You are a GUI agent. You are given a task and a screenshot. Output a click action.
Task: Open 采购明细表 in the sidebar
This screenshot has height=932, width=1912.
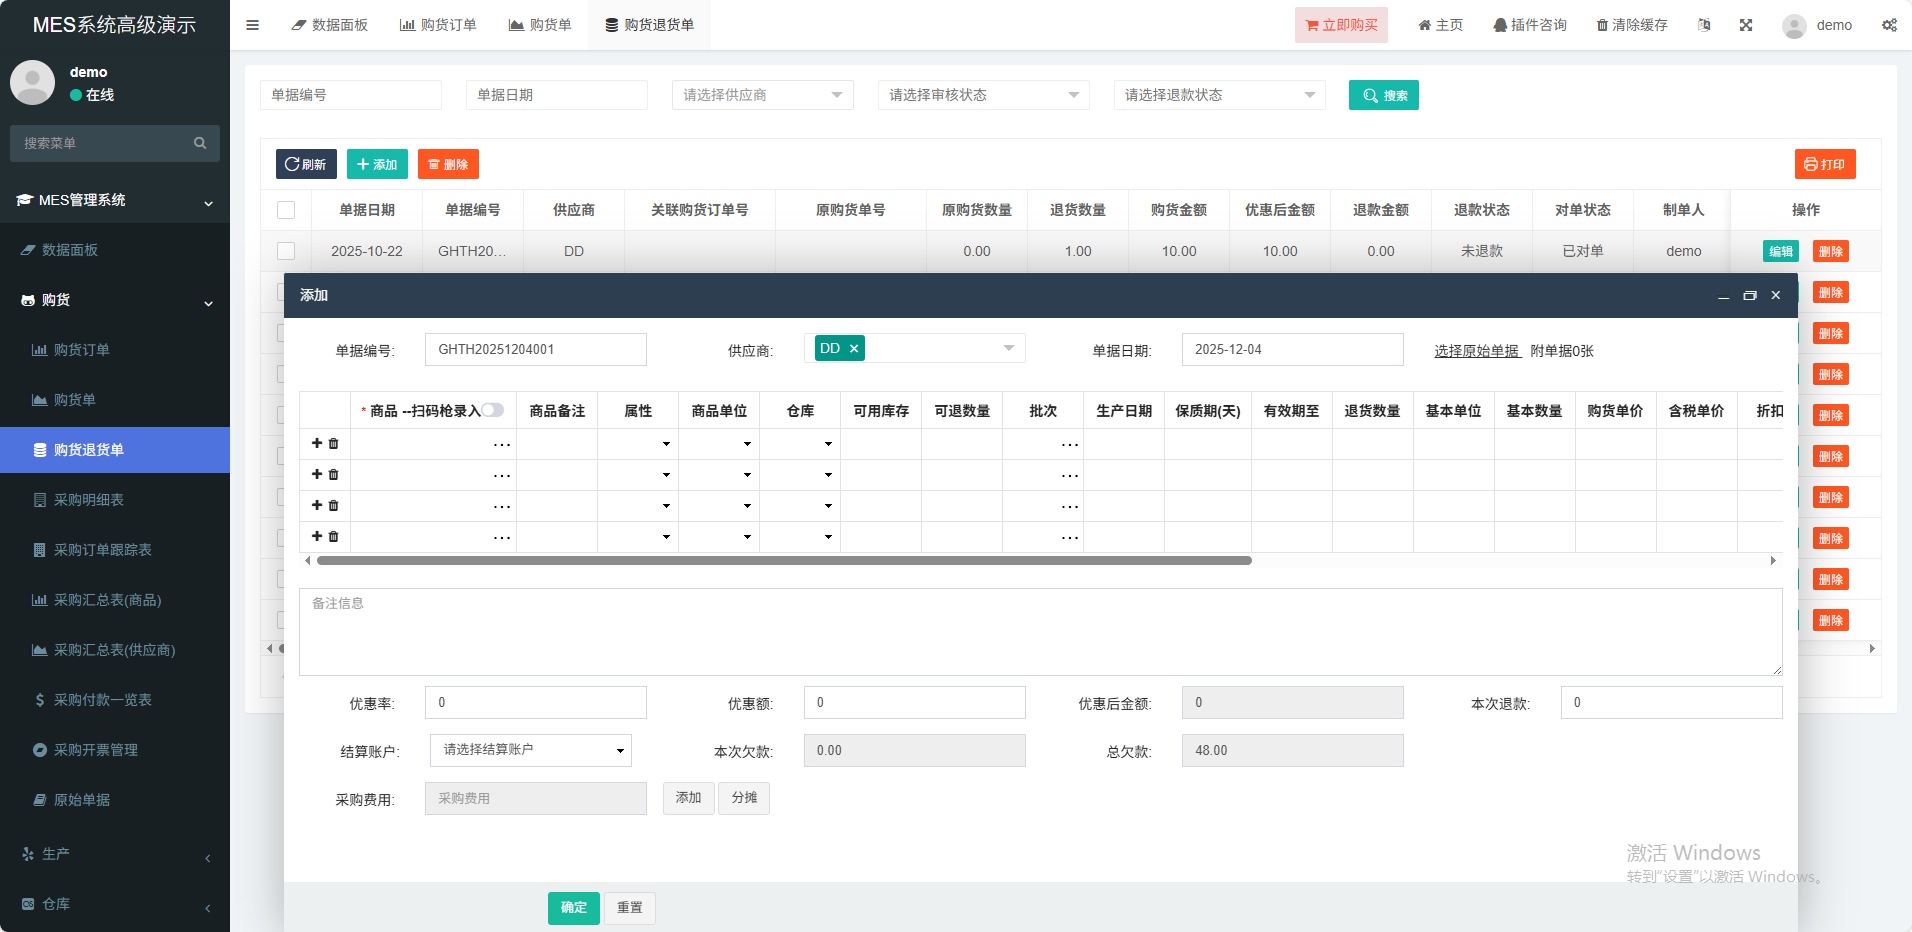pyautogui.click(x=89, y=500)
